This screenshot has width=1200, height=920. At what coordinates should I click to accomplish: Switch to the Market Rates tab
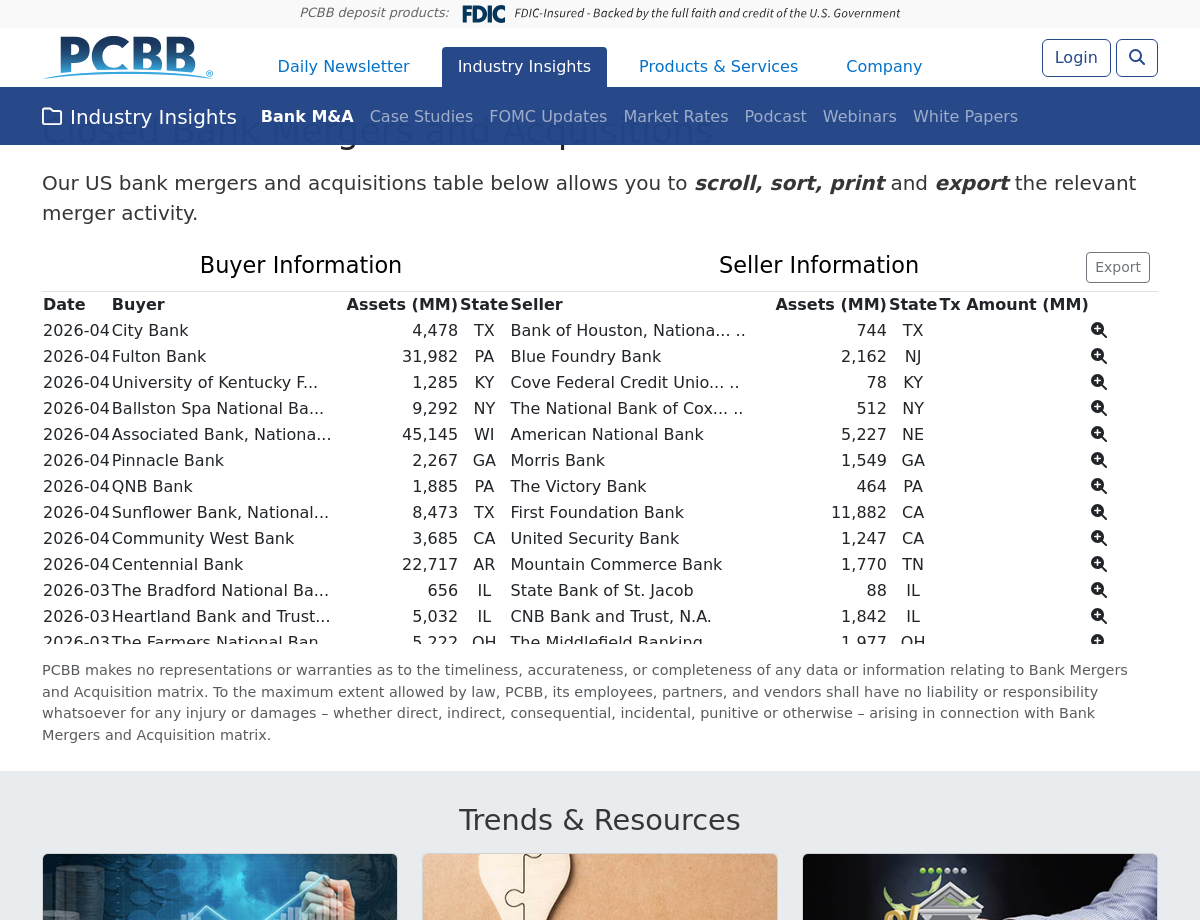pos(675,117)
